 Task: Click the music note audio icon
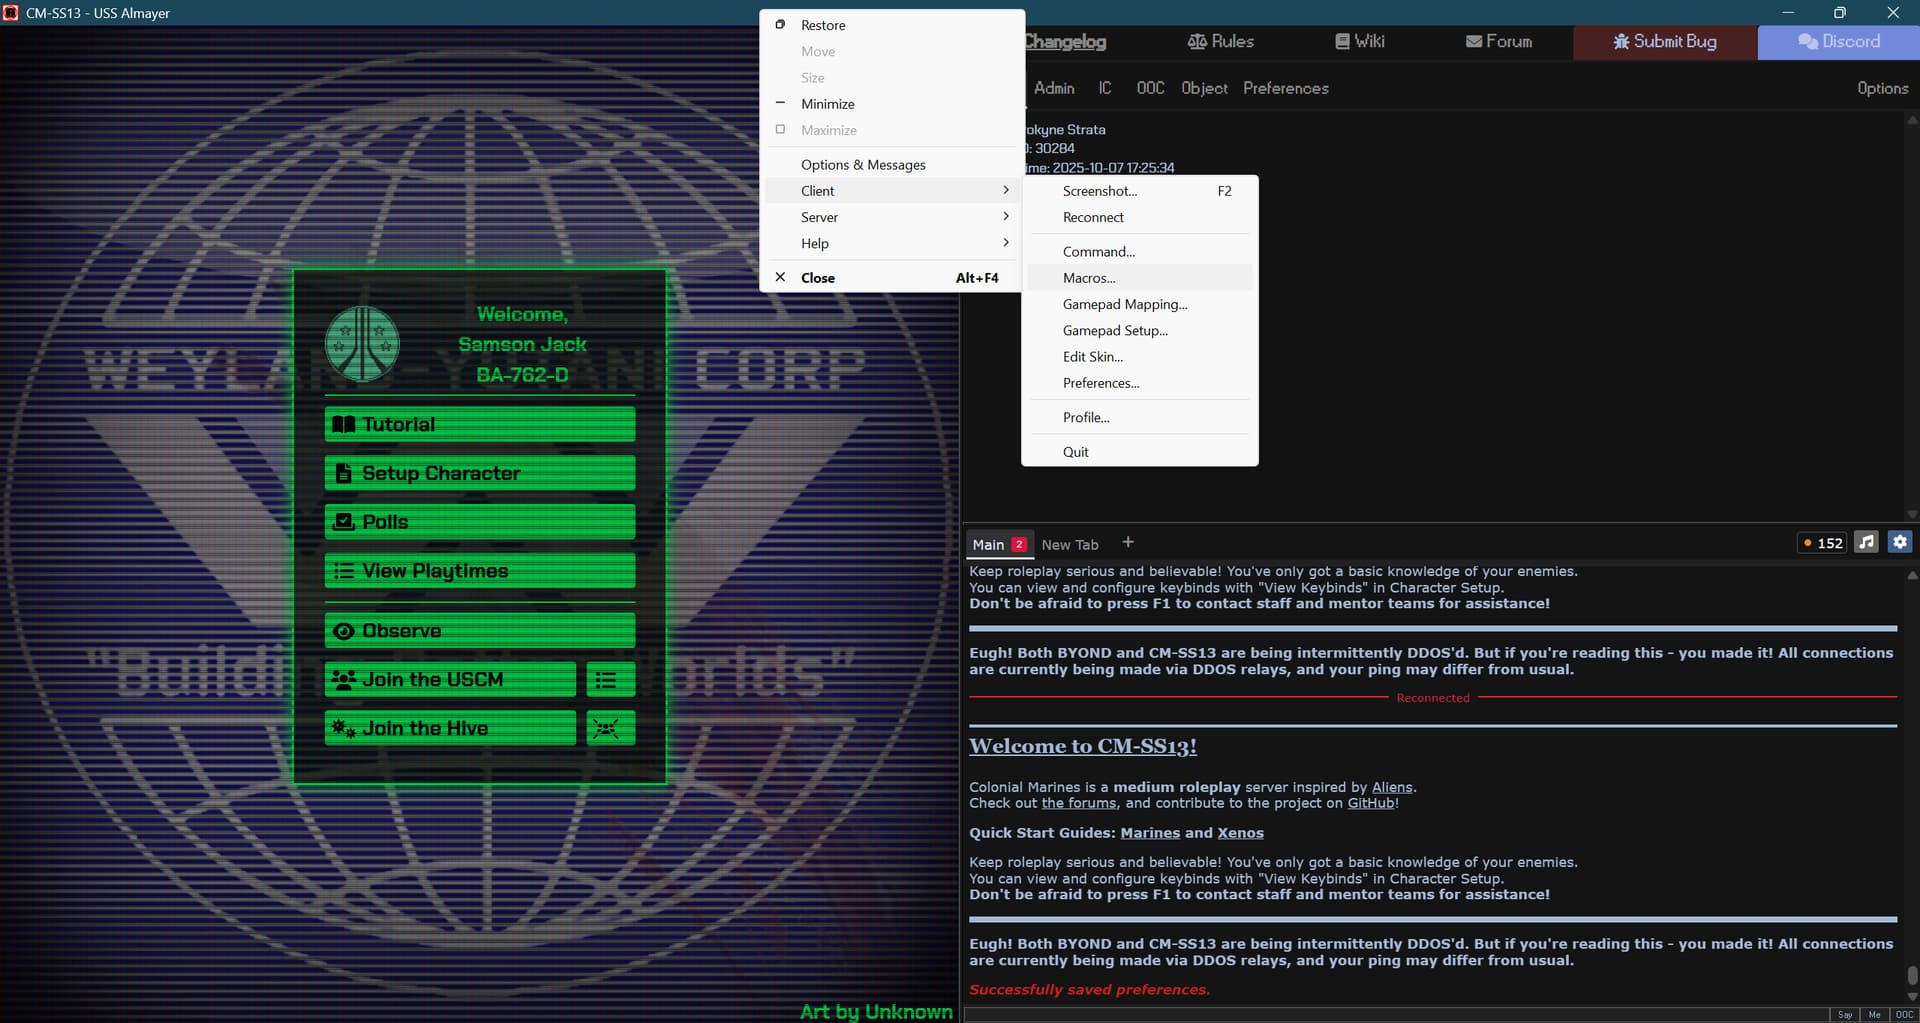click(x=1866, y=542)
